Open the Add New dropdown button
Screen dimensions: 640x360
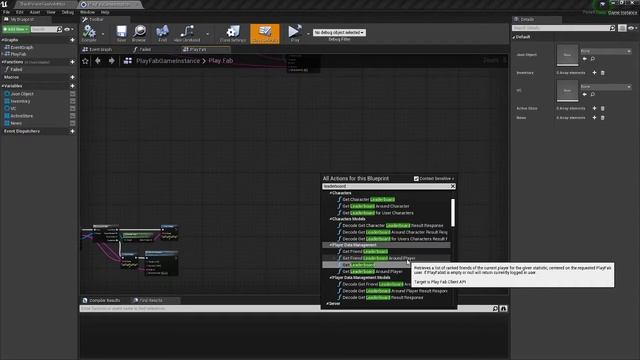(16, 29)
